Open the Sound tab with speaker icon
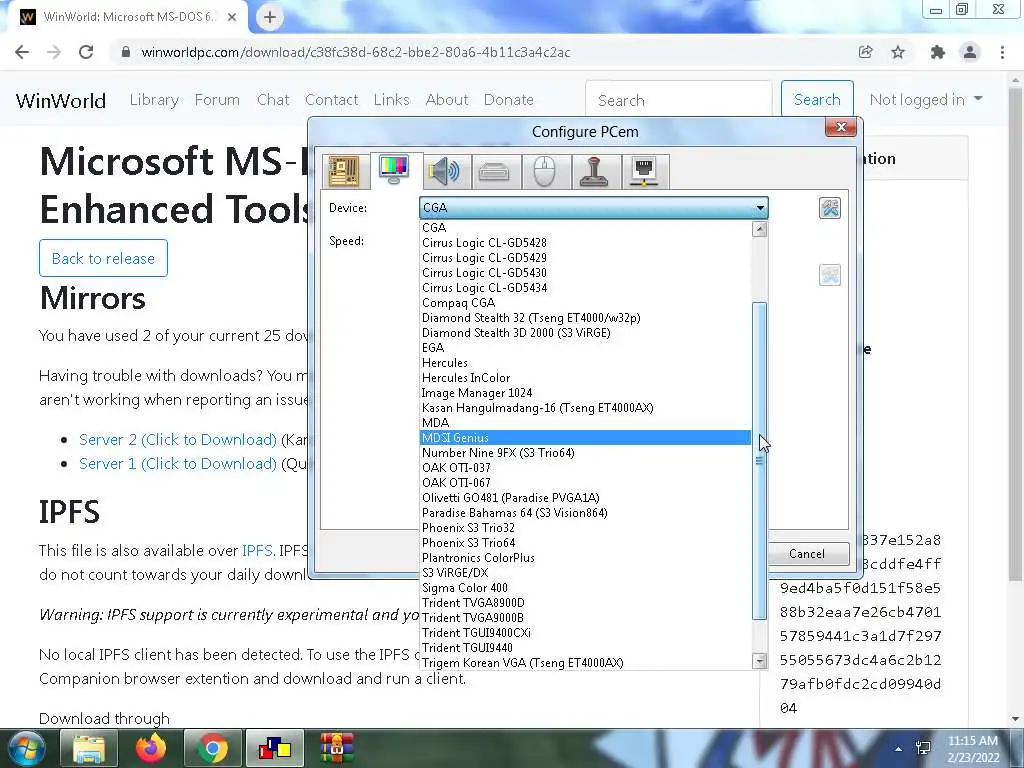Image resolution: width=1024 pixels, height=768 pixels. 444,172
